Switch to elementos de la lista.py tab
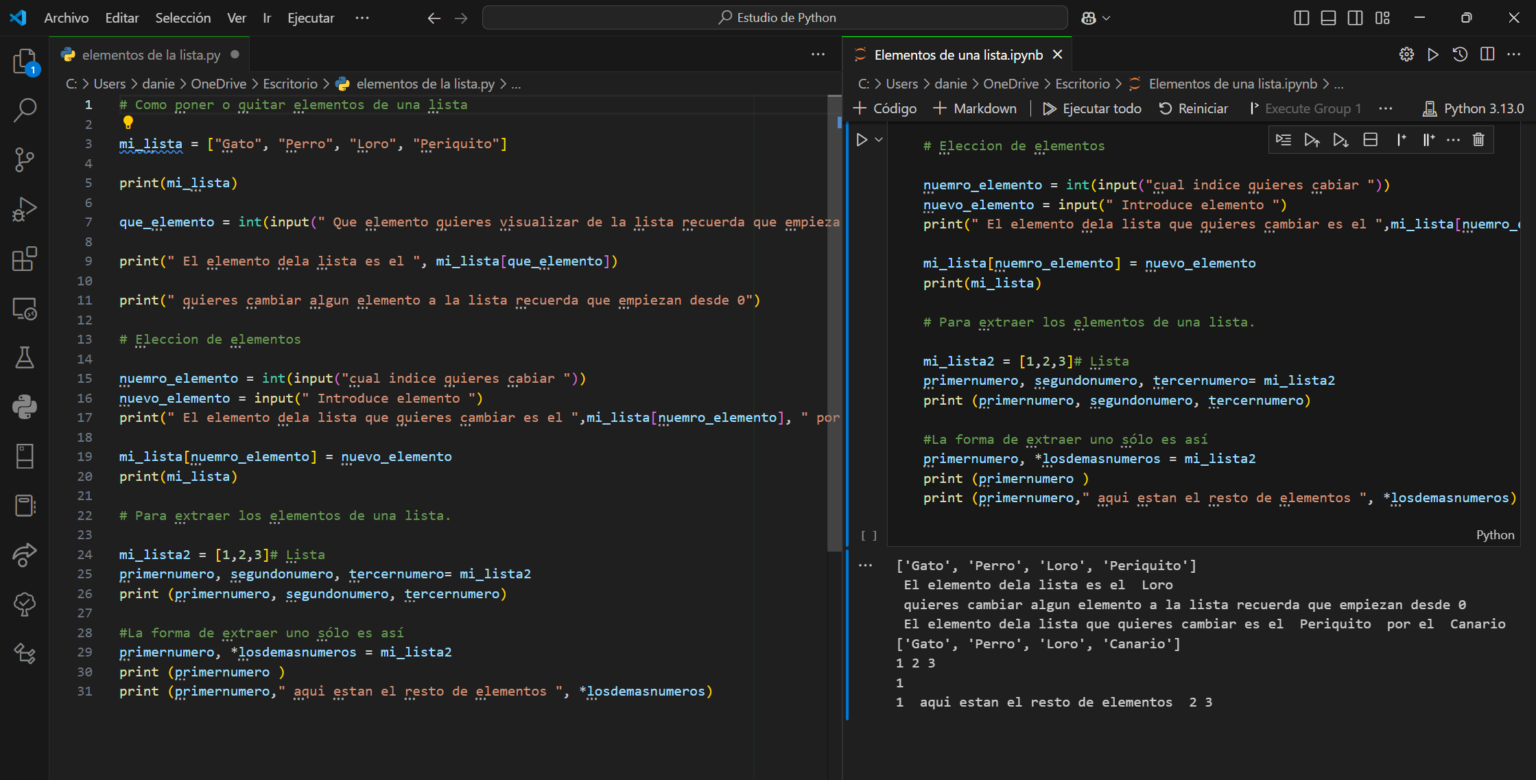The height and width of the screenshot is (780, 1536). (150, 55)
